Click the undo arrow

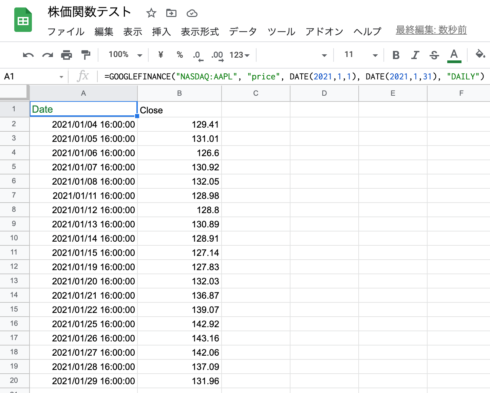click(28, 55)
